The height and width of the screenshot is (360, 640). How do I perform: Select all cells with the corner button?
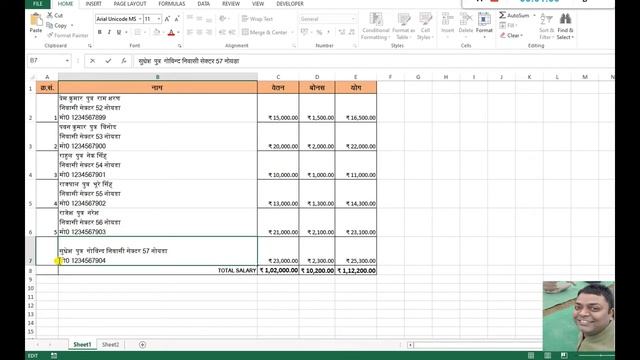31,77
